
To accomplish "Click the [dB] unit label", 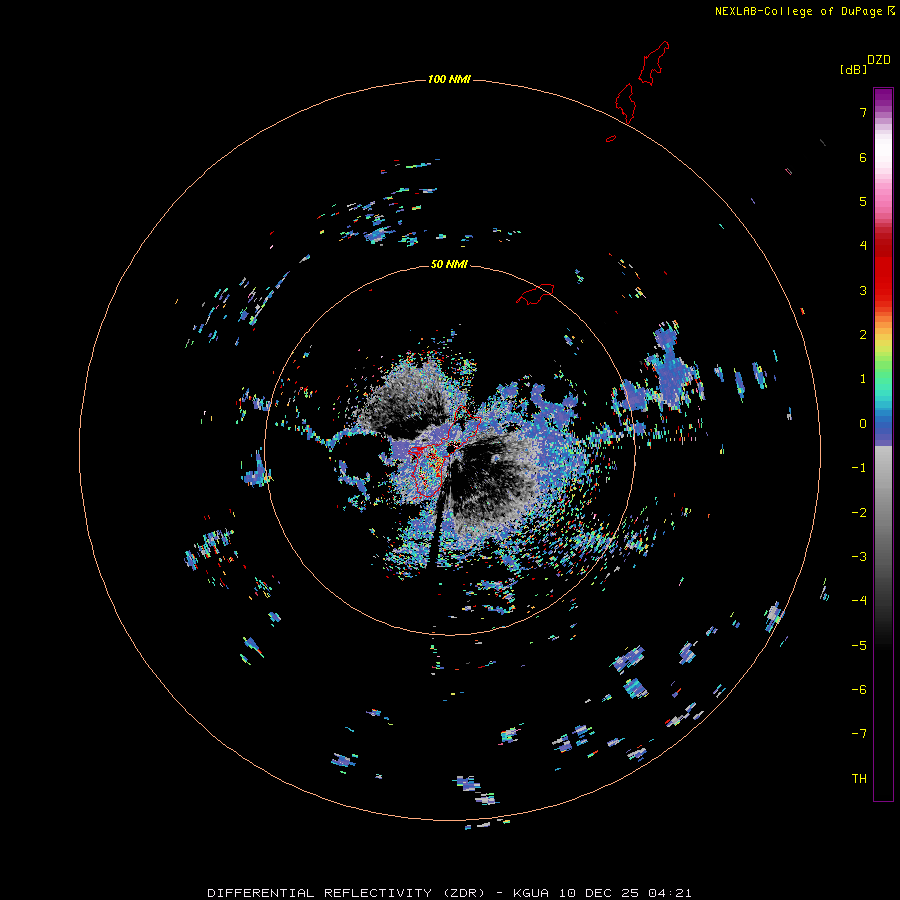I will click(x=853, y=69).
